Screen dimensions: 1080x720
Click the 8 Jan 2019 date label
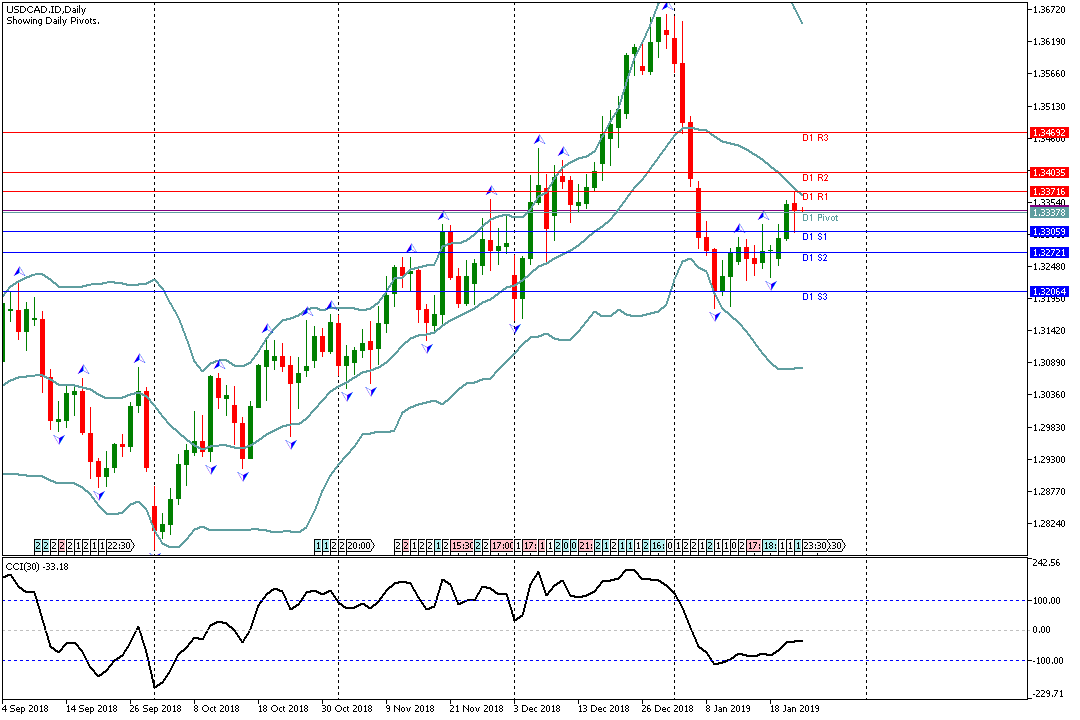point(727,709)
